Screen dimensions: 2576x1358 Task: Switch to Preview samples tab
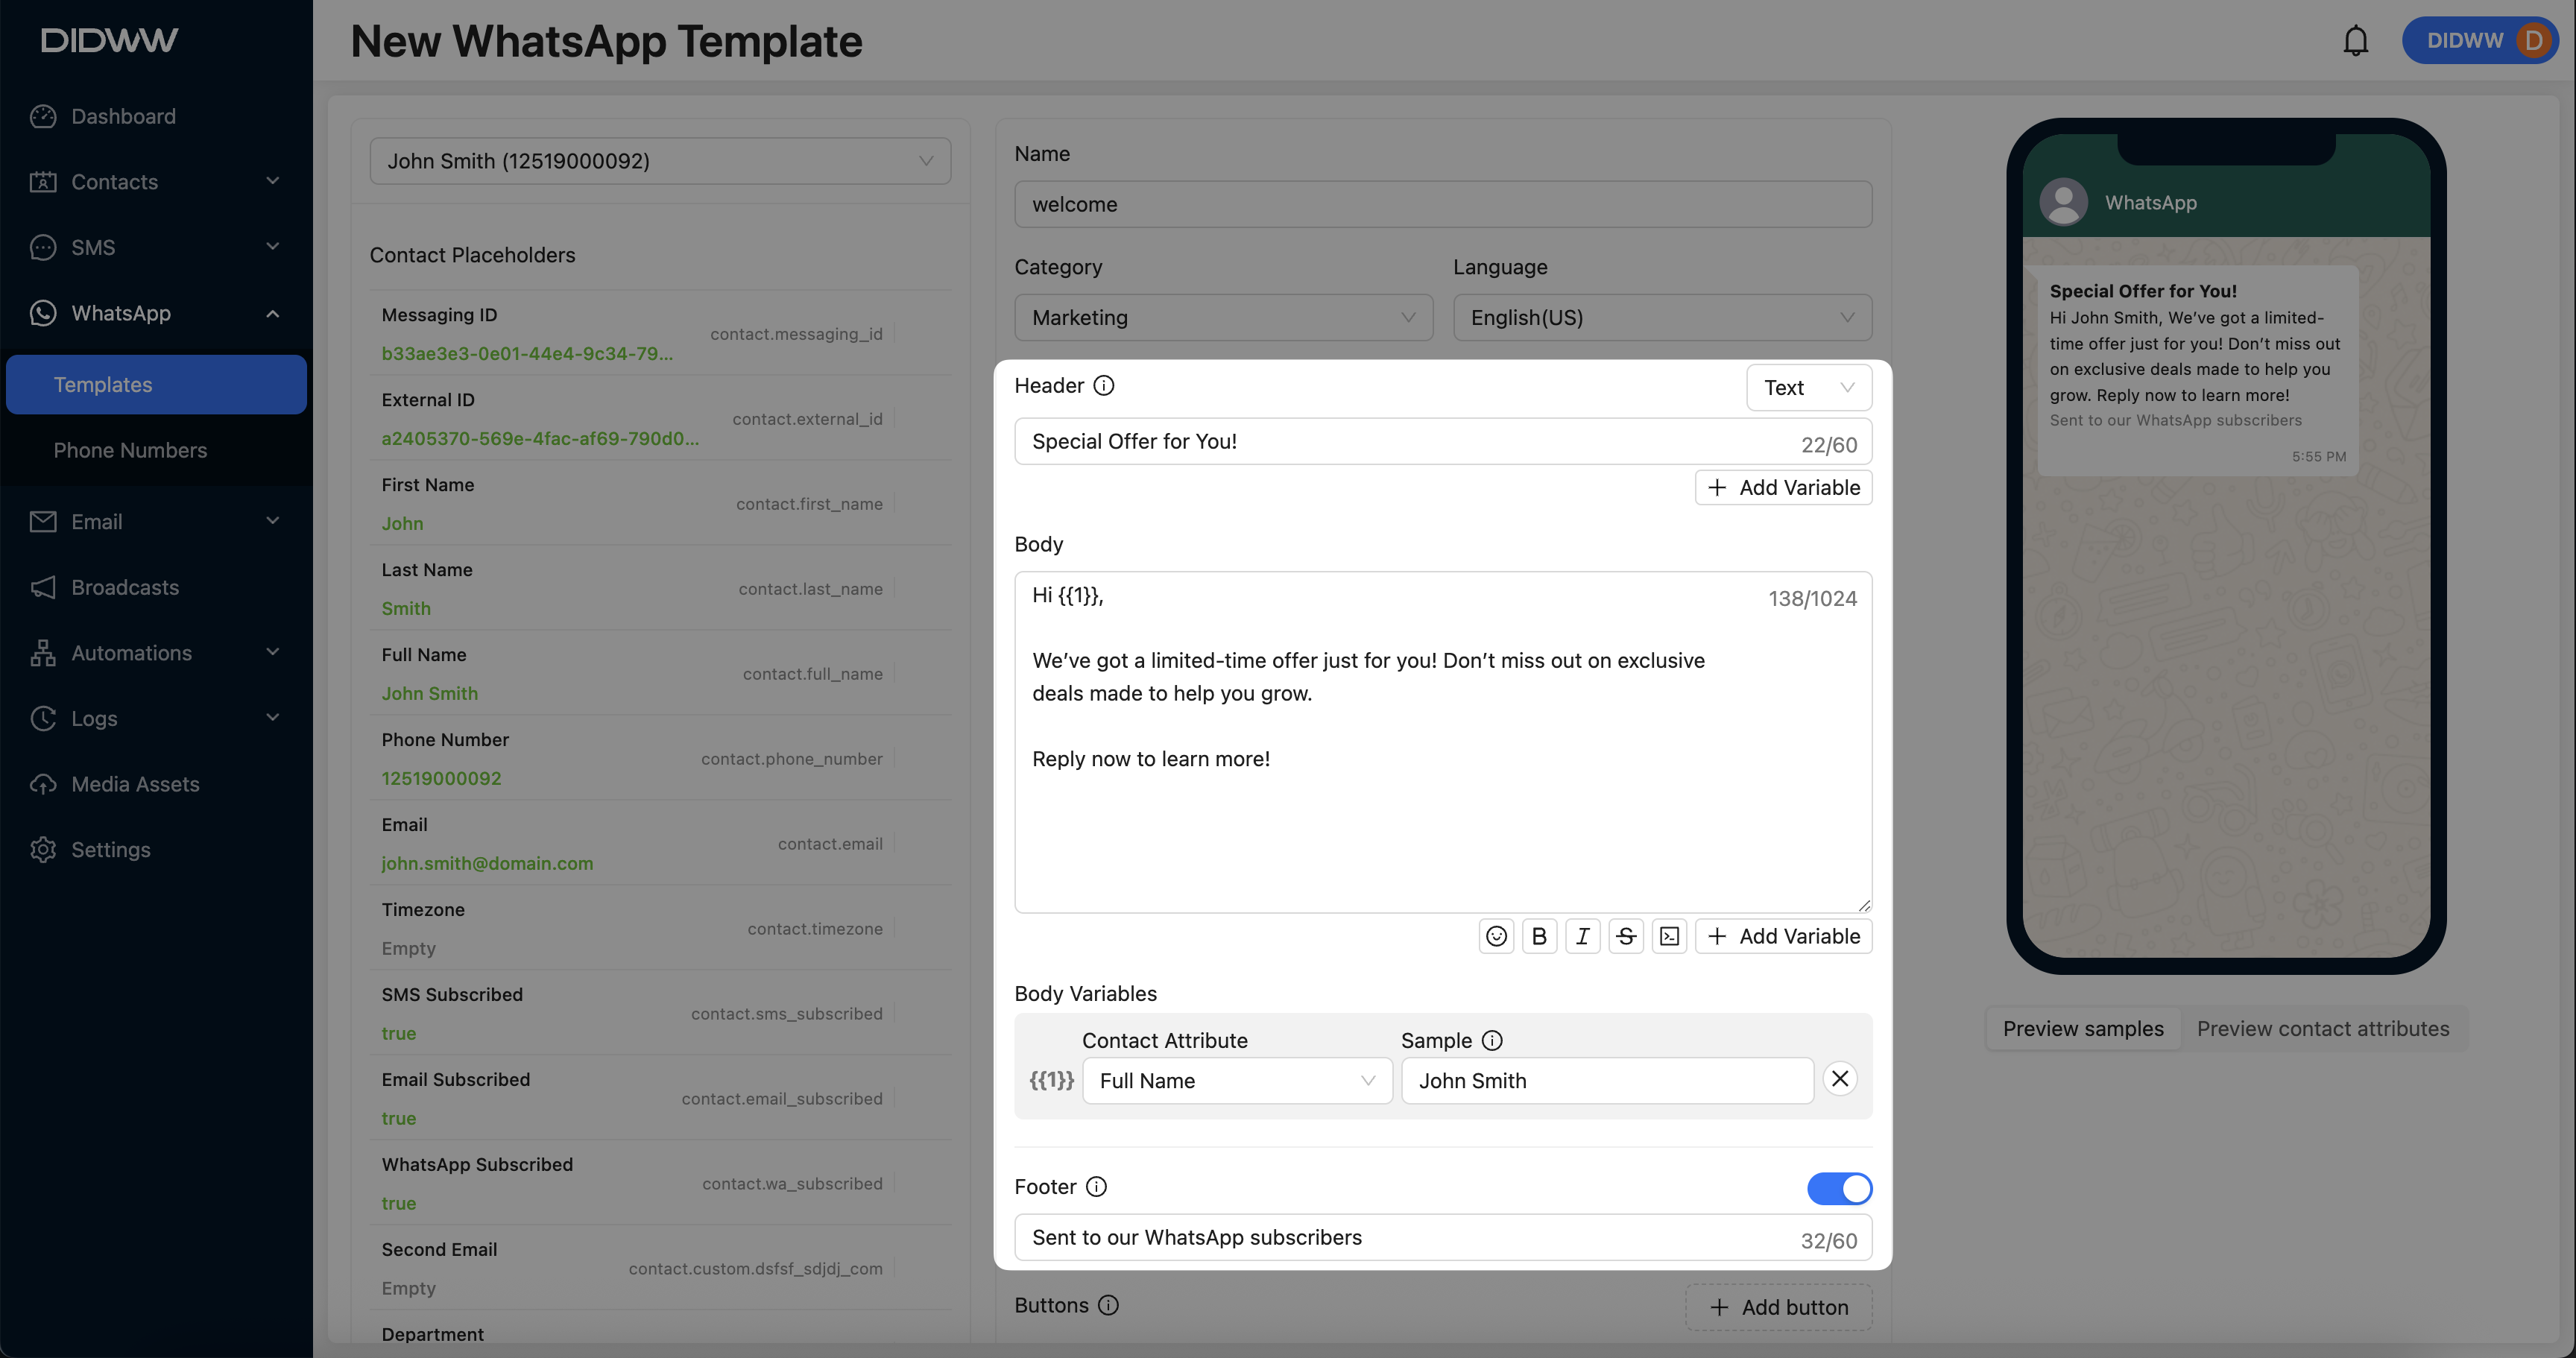(x=2083, y=1028)
